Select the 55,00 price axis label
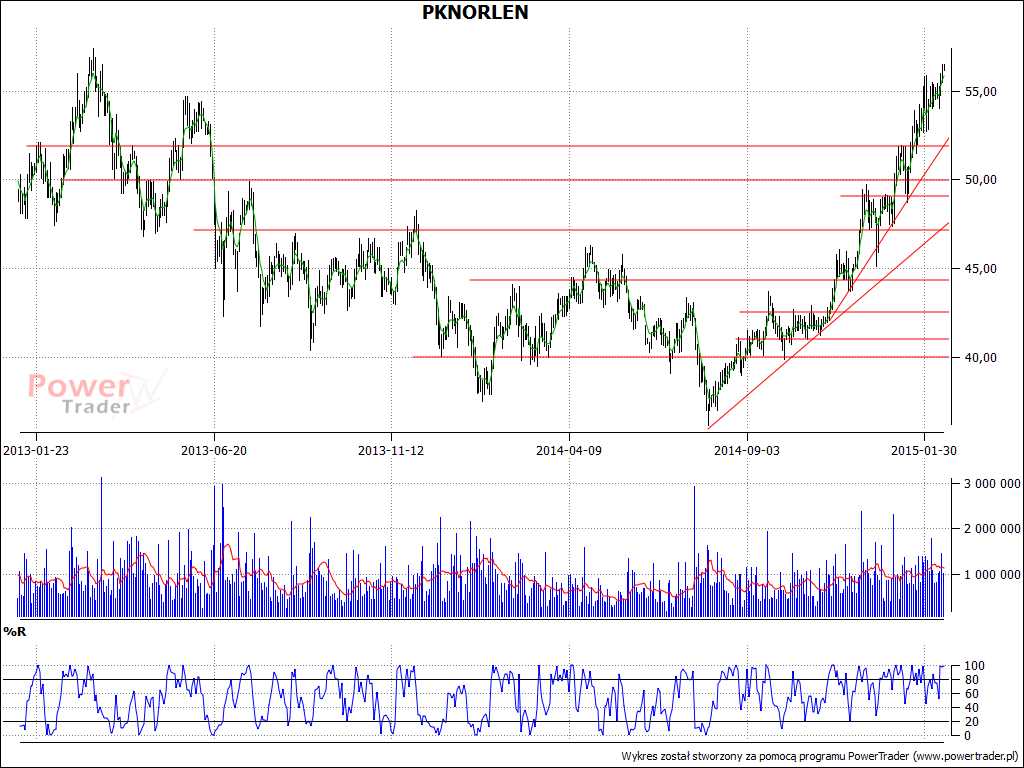This screenshot has height=768, width=1024. pos(981,91)
